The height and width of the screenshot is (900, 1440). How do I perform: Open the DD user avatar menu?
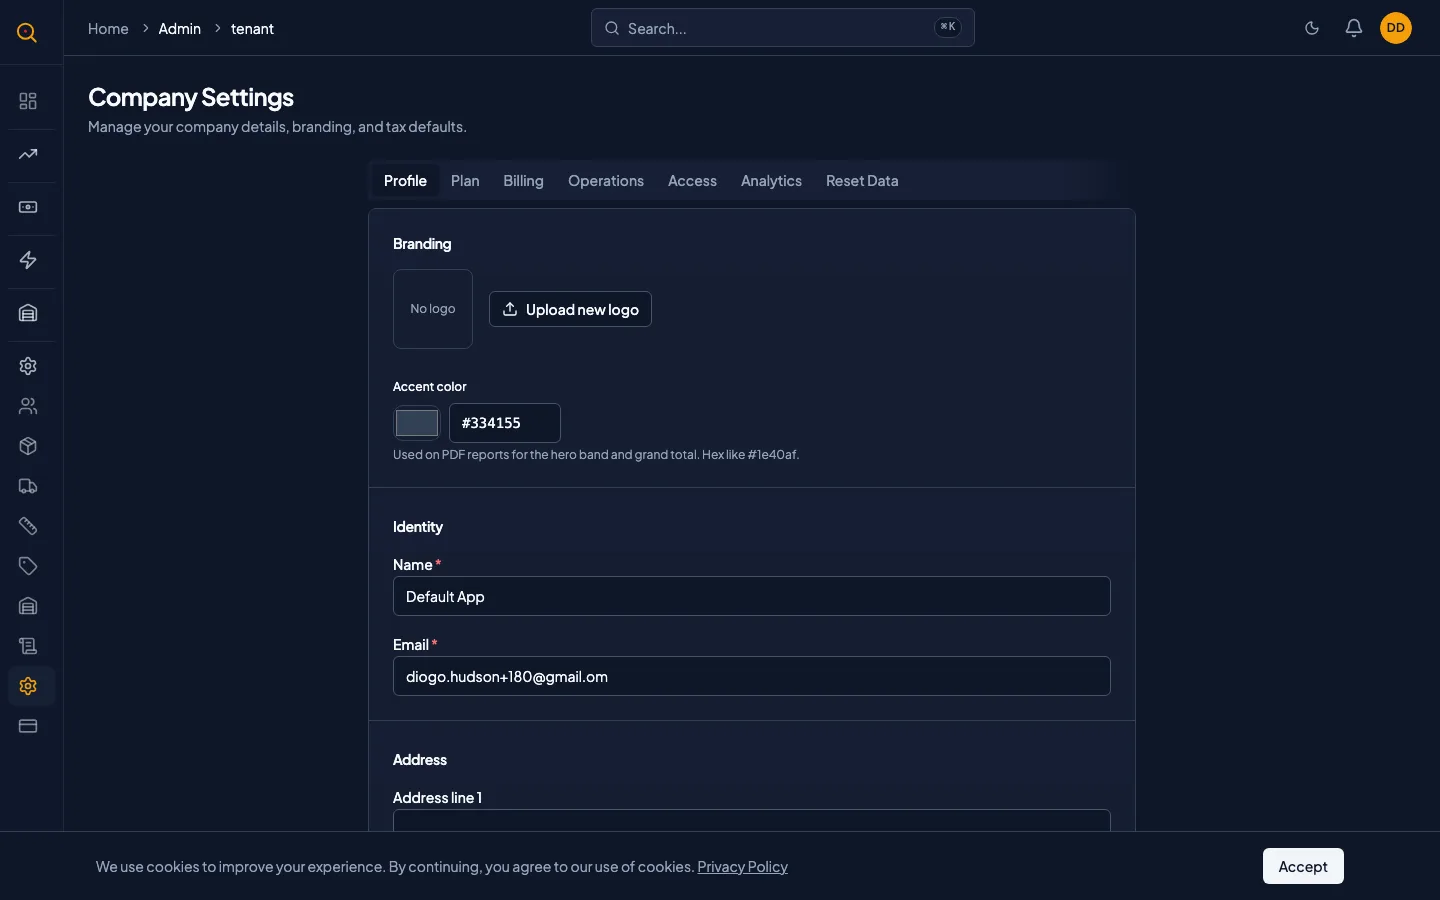tap(1396, 28)
